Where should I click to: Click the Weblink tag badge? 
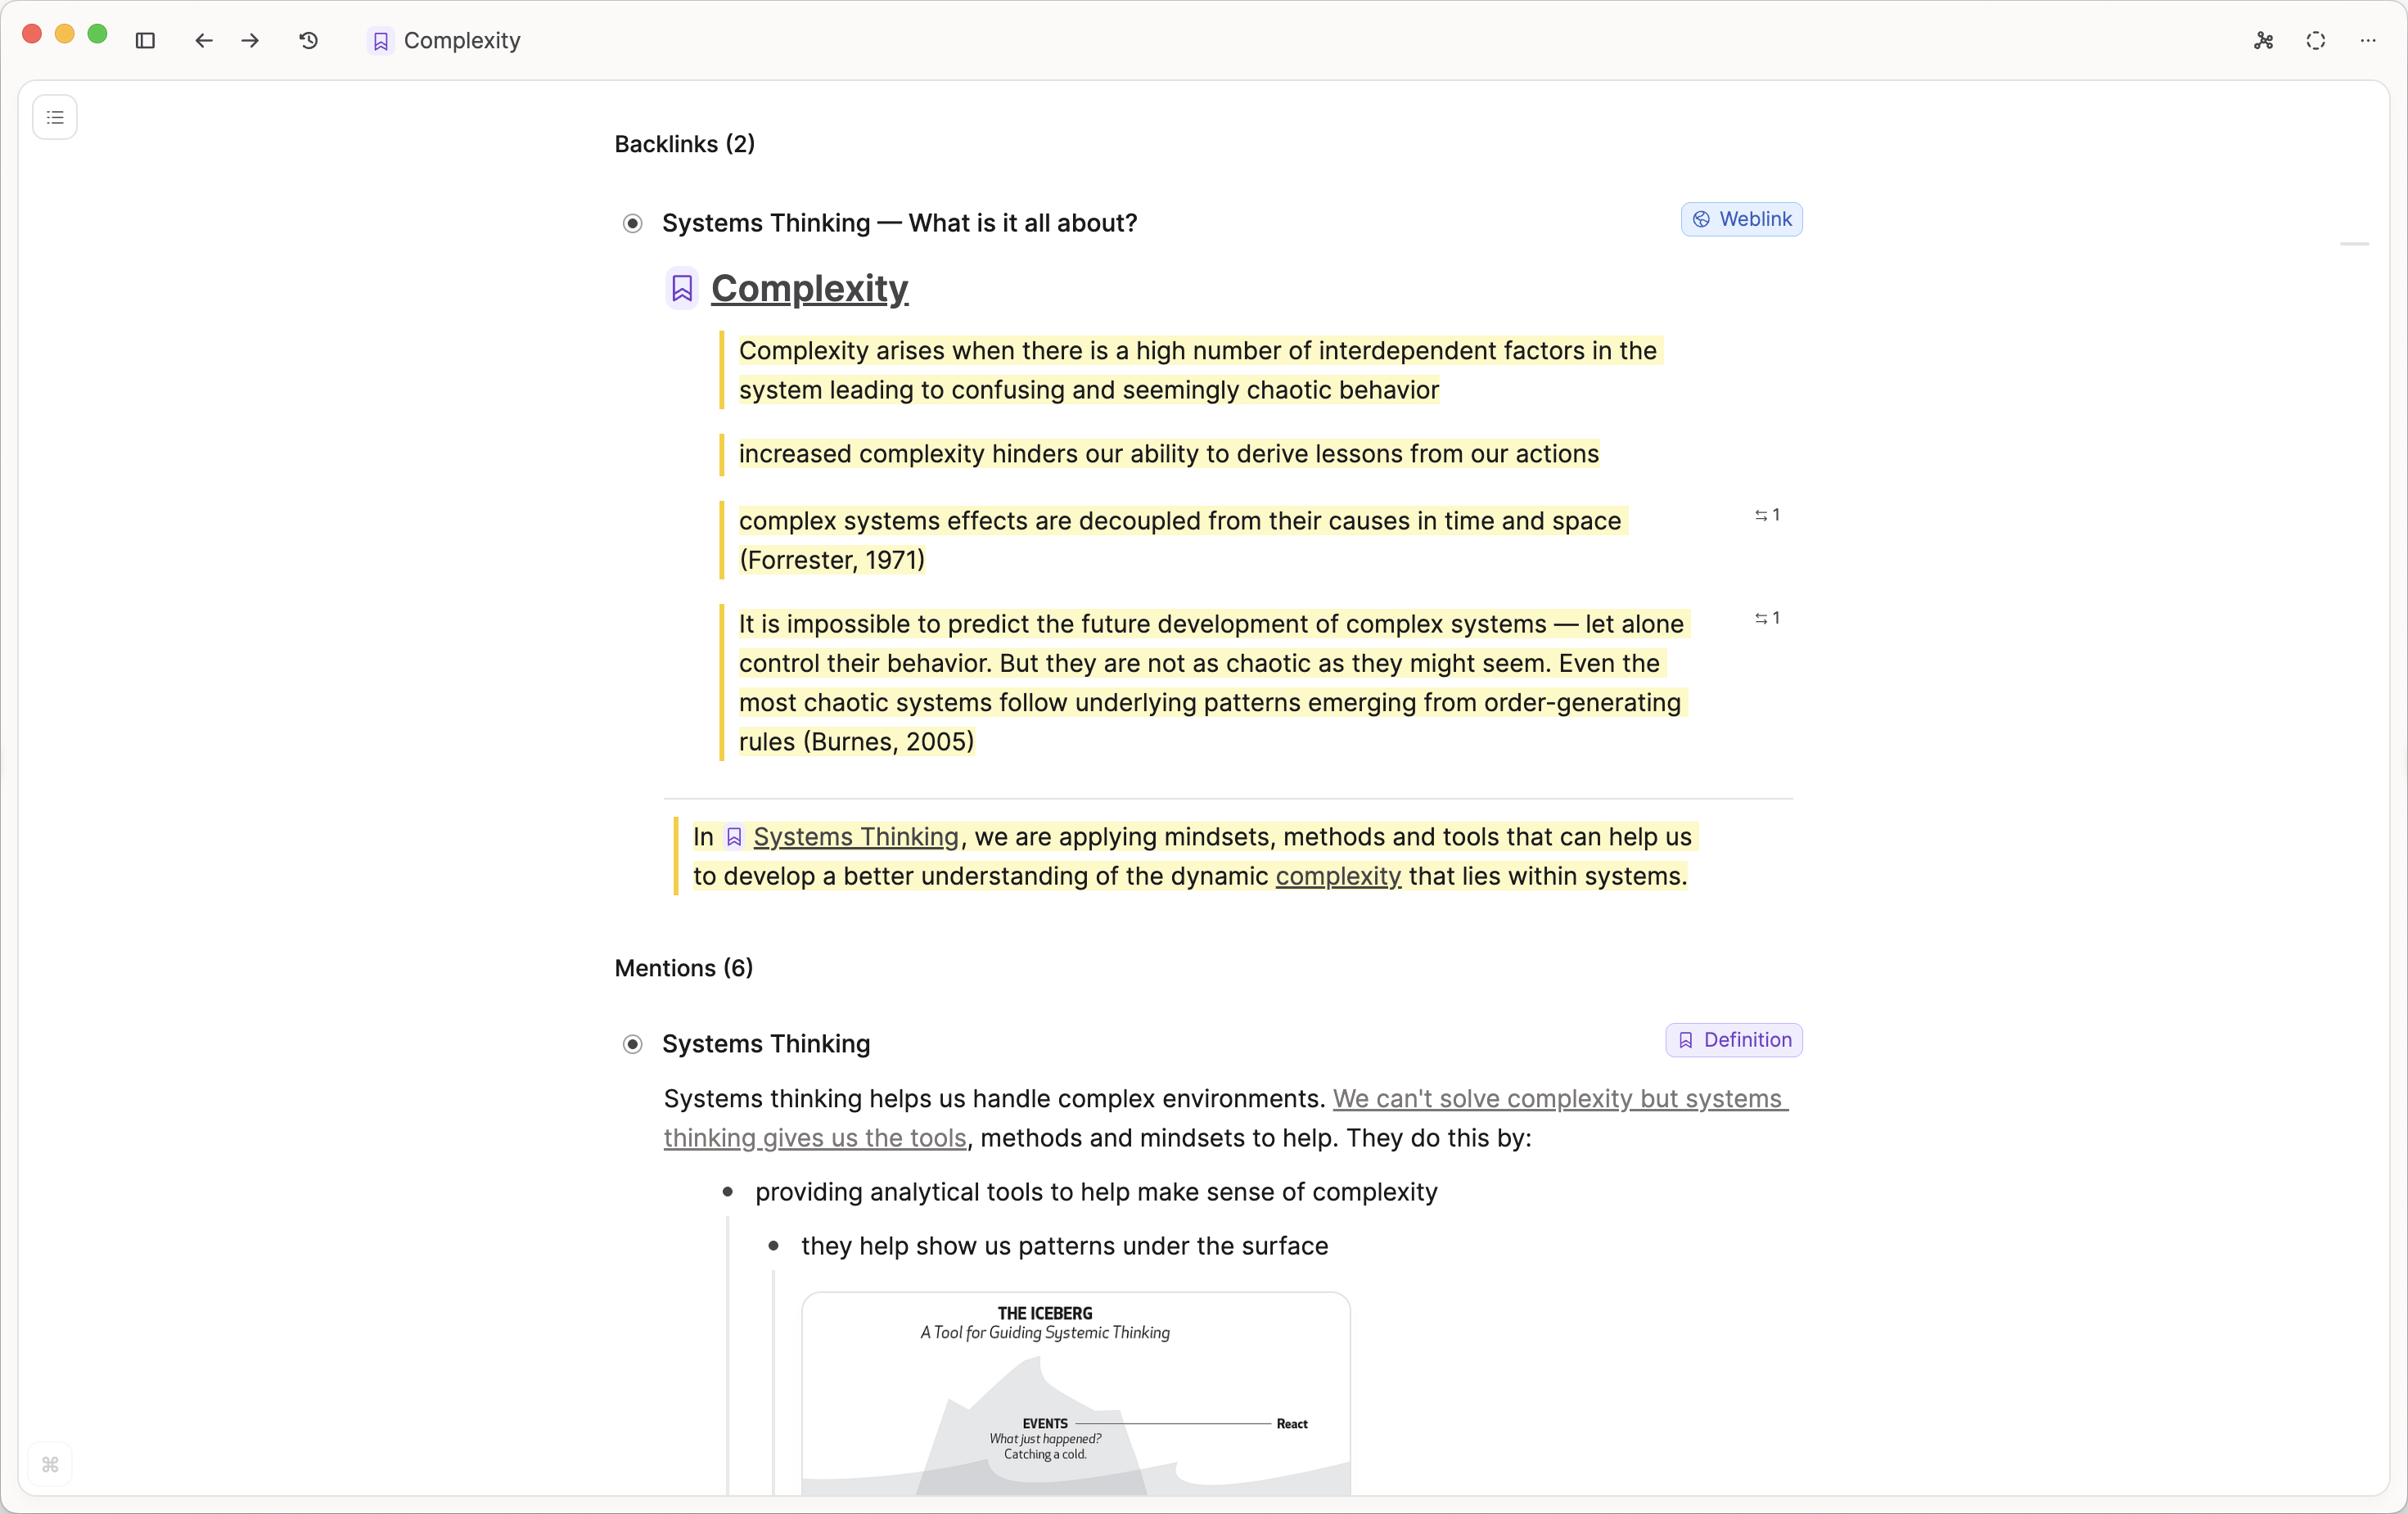tap(1741, 219)
